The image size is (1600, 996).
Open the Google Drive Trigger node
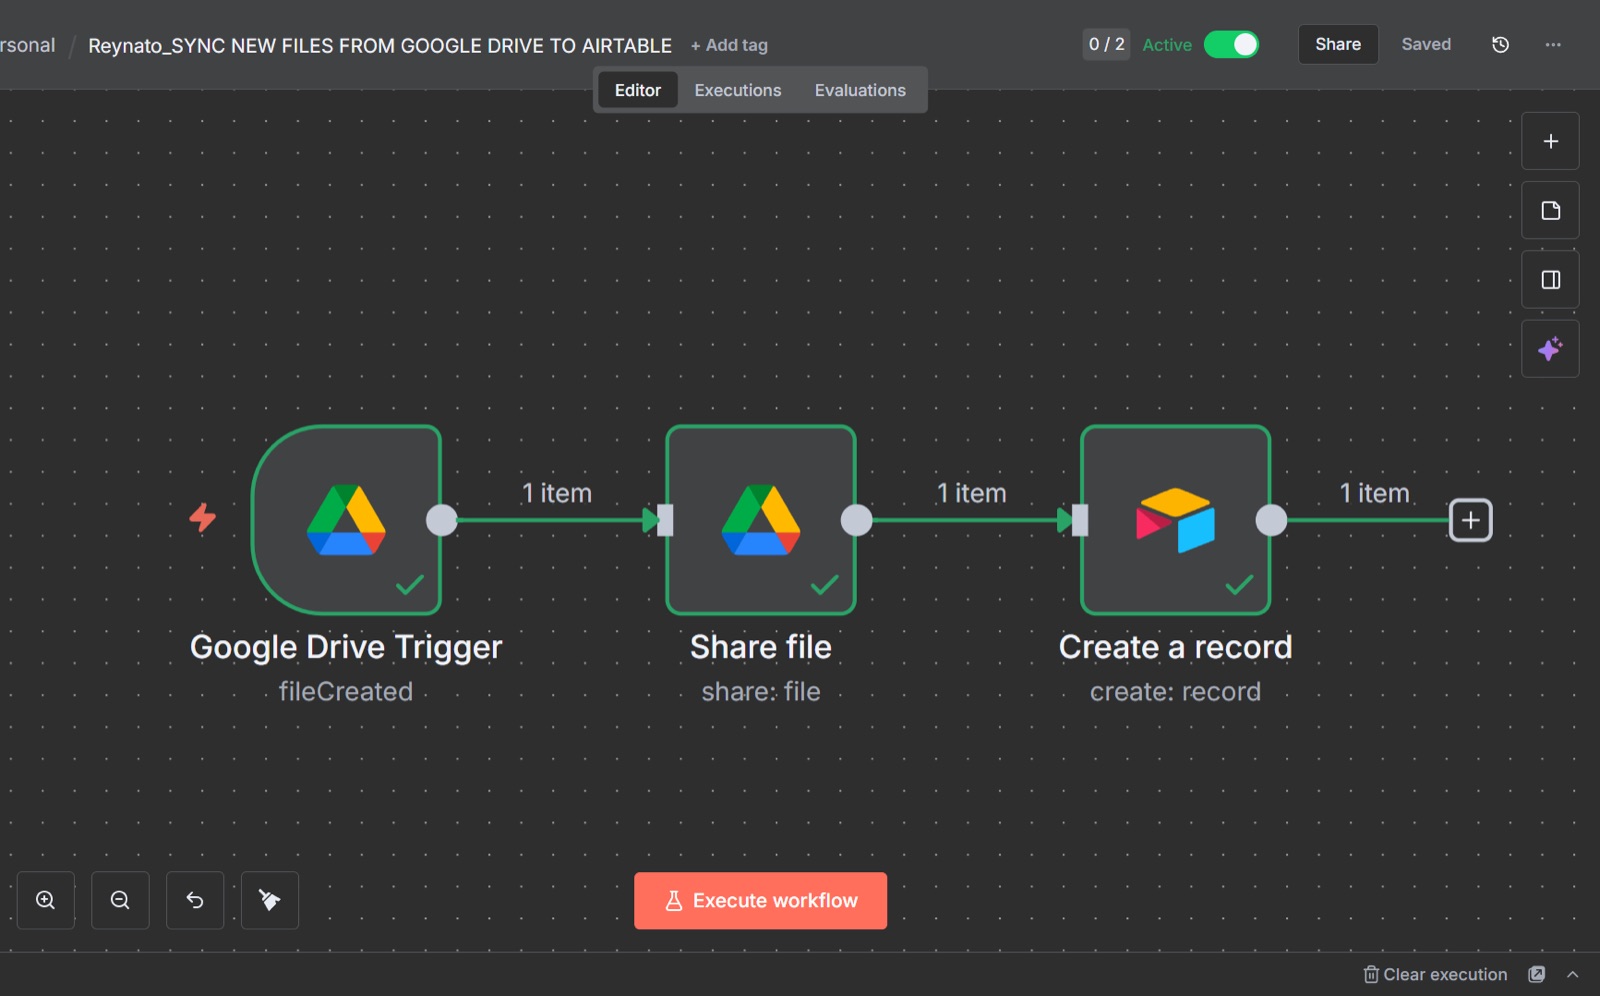click(x=346, y=520)
